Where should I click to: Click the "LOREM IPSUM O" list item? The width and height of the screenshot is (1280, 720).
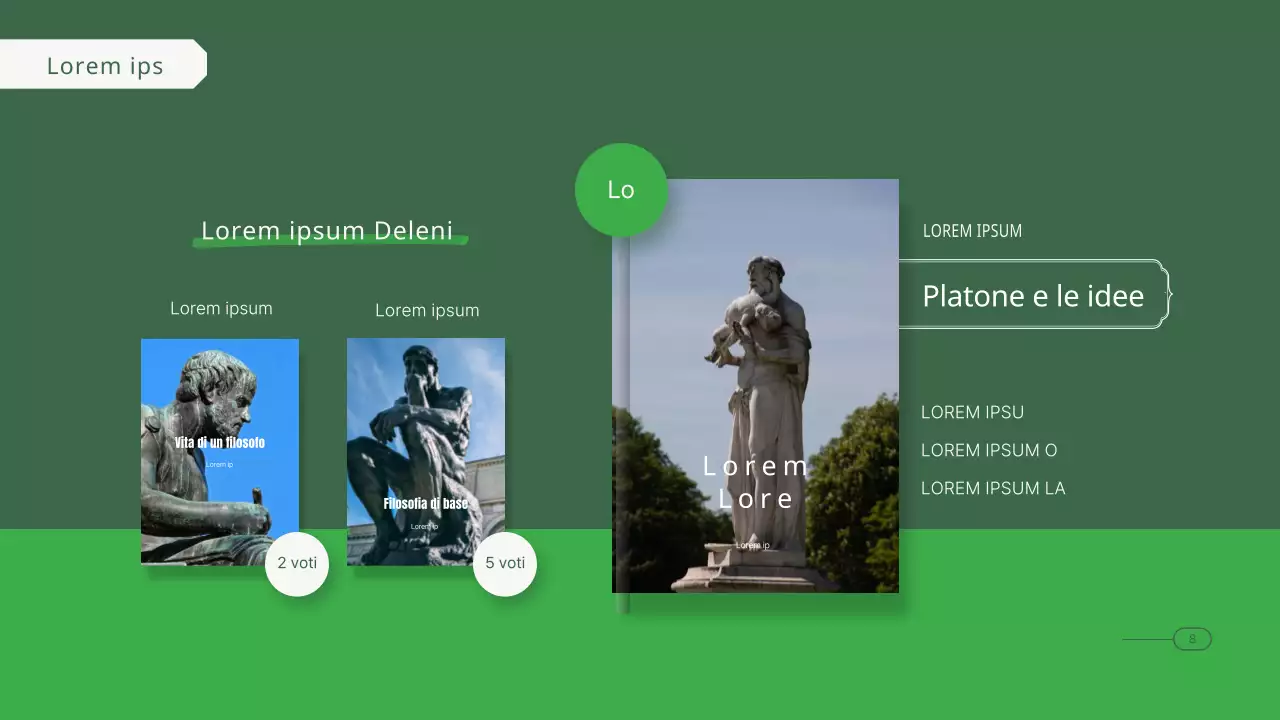(x=989, y=451)
